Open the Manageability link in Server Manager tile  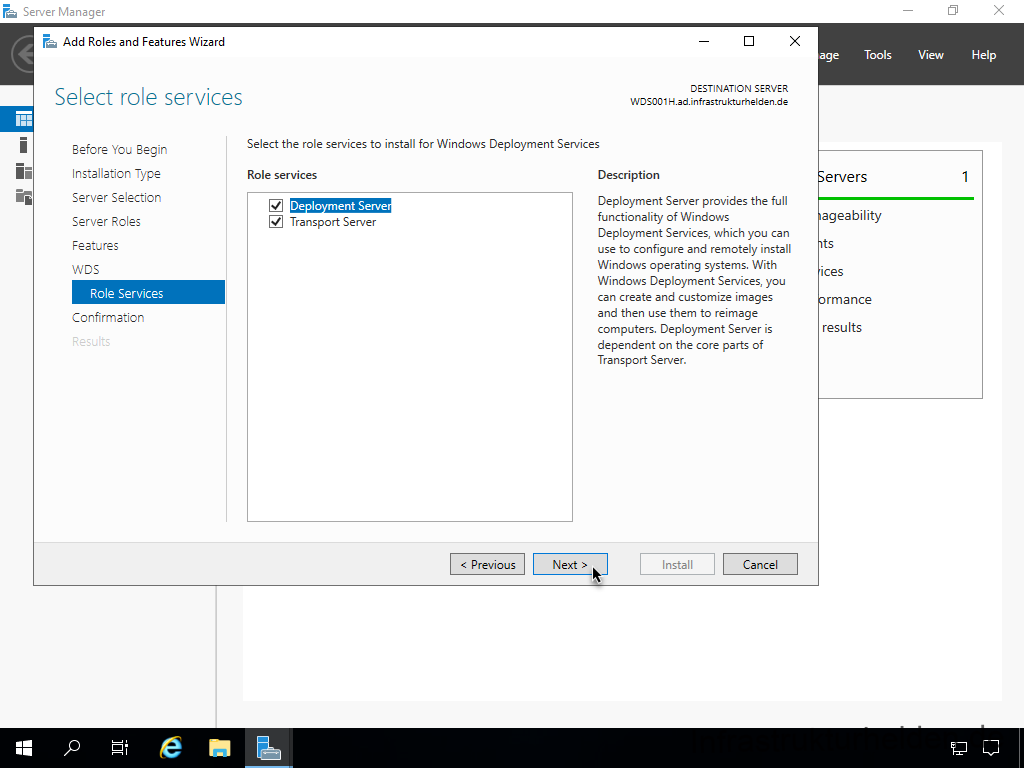pyautogui.click(x=850, y=216)
